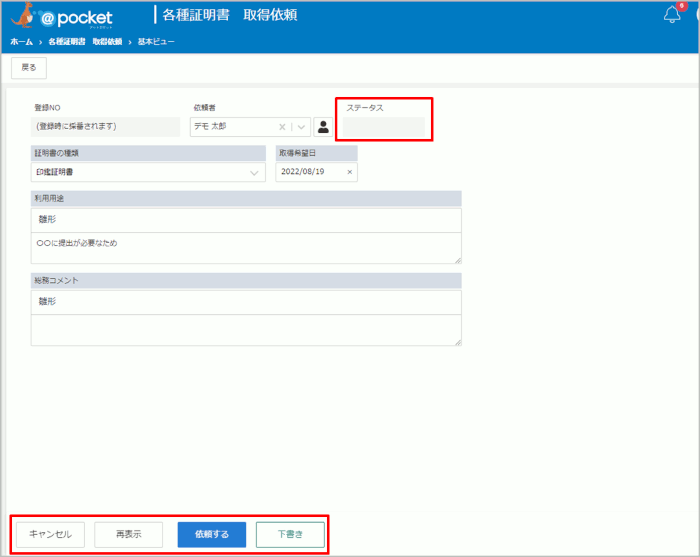The image size is (700, 557).
Task: Click the キャンセル button
Action: click(50, 534)
